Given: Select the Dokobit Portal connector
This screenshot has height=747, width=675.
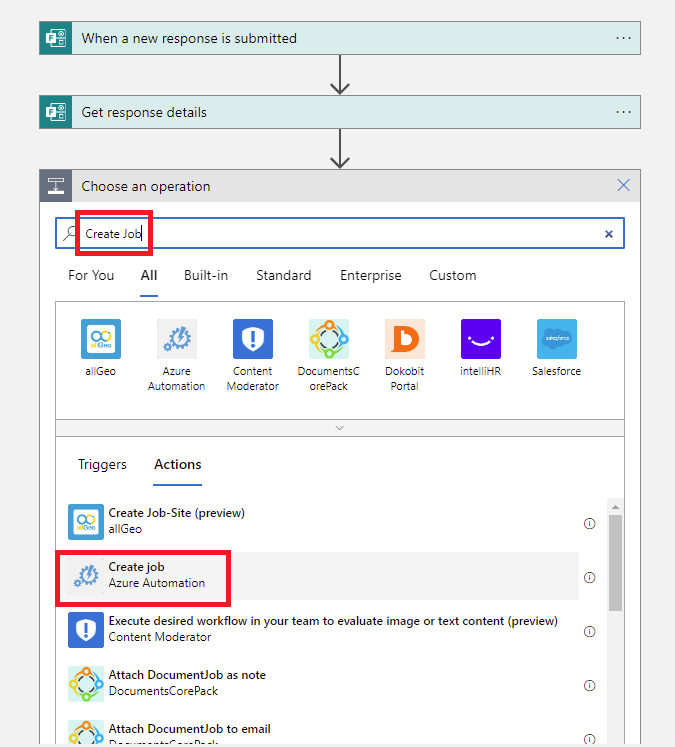Looking at the screenshot, I should [404, 339].
